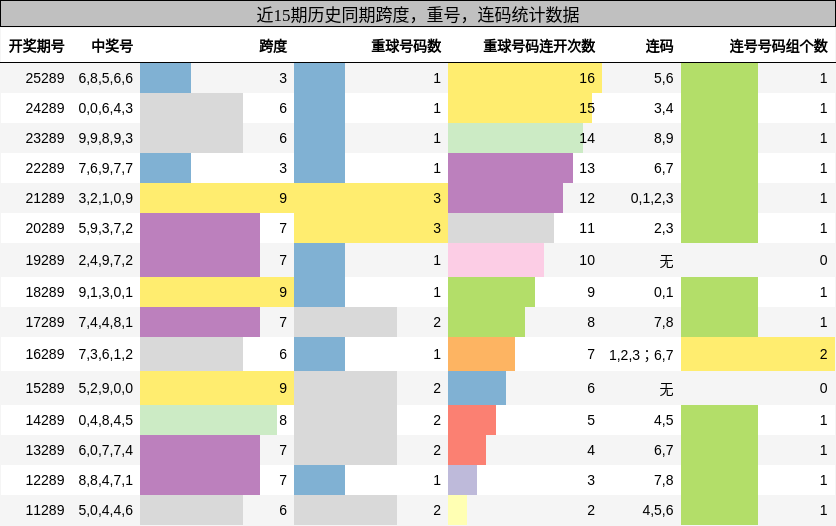Select period number 17289
Viewport: 836px width, 526px height.
45,322
